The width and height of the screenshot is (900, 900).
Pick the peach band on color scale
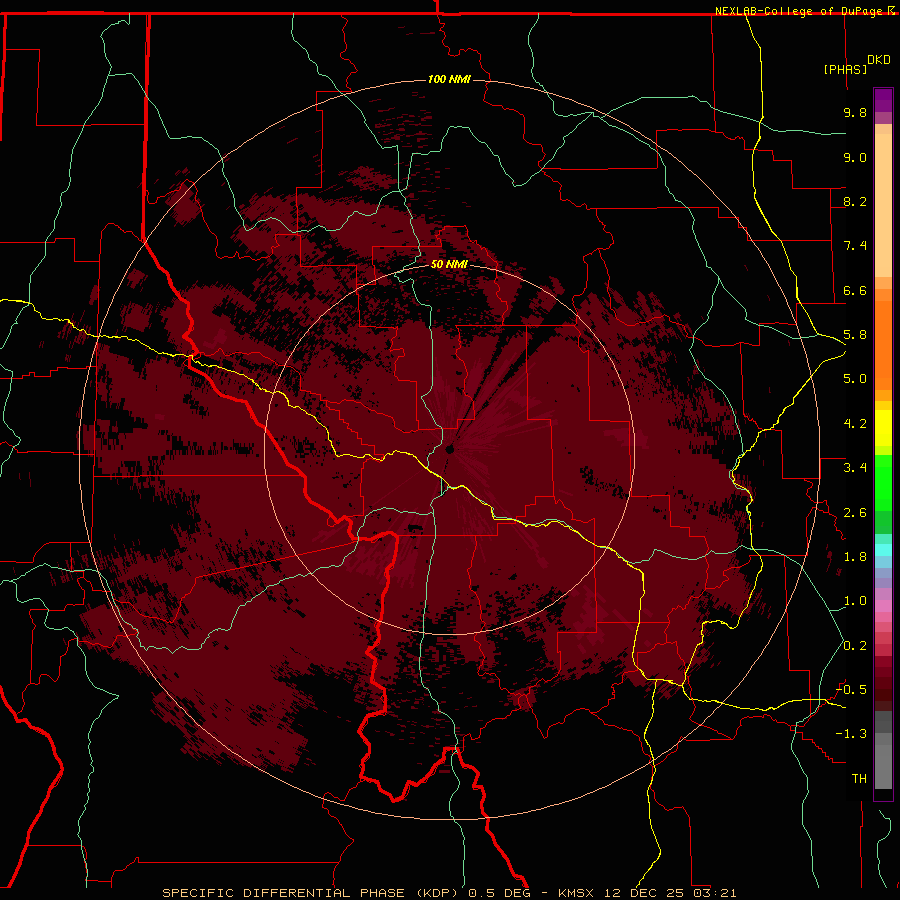(883, 201)
